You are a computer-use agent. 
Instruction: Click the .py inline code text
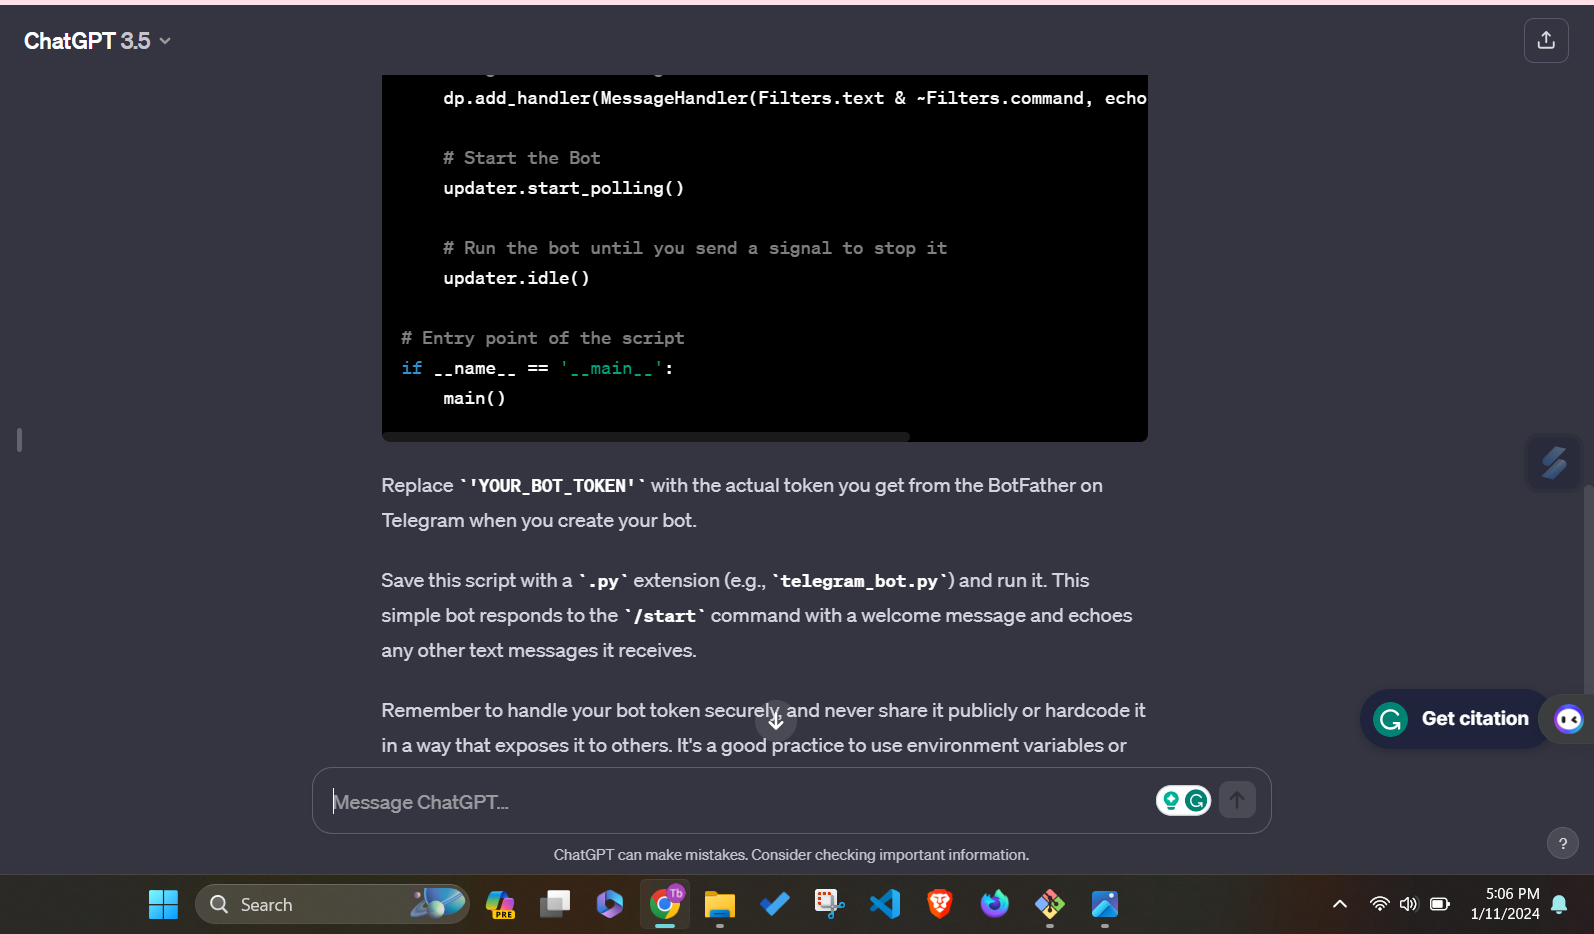[x=603, y=581]
